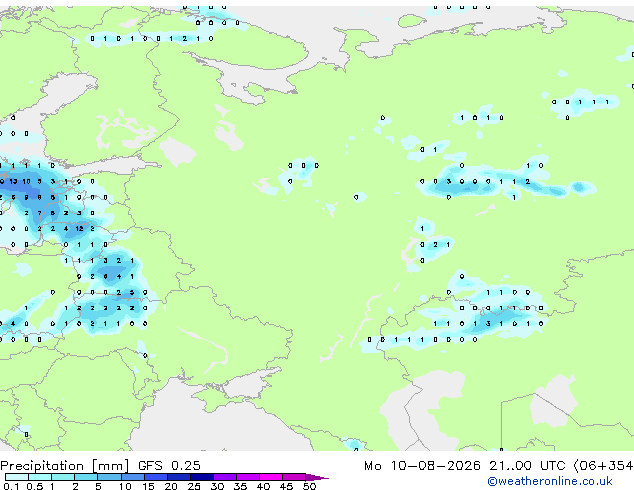The image size is (634, 490).
Task: Click the 'GFS 0.25' model label
Action: pyautogui.click(x=169, y=466)
